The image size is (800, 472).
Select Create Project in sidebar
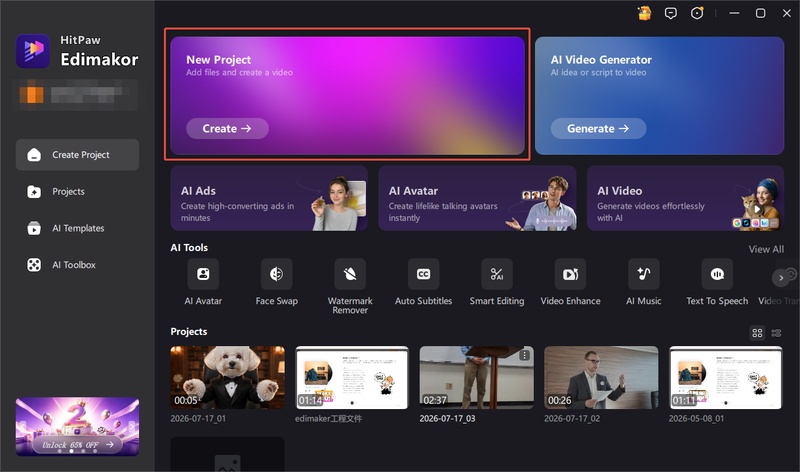(x=77, y=155)
